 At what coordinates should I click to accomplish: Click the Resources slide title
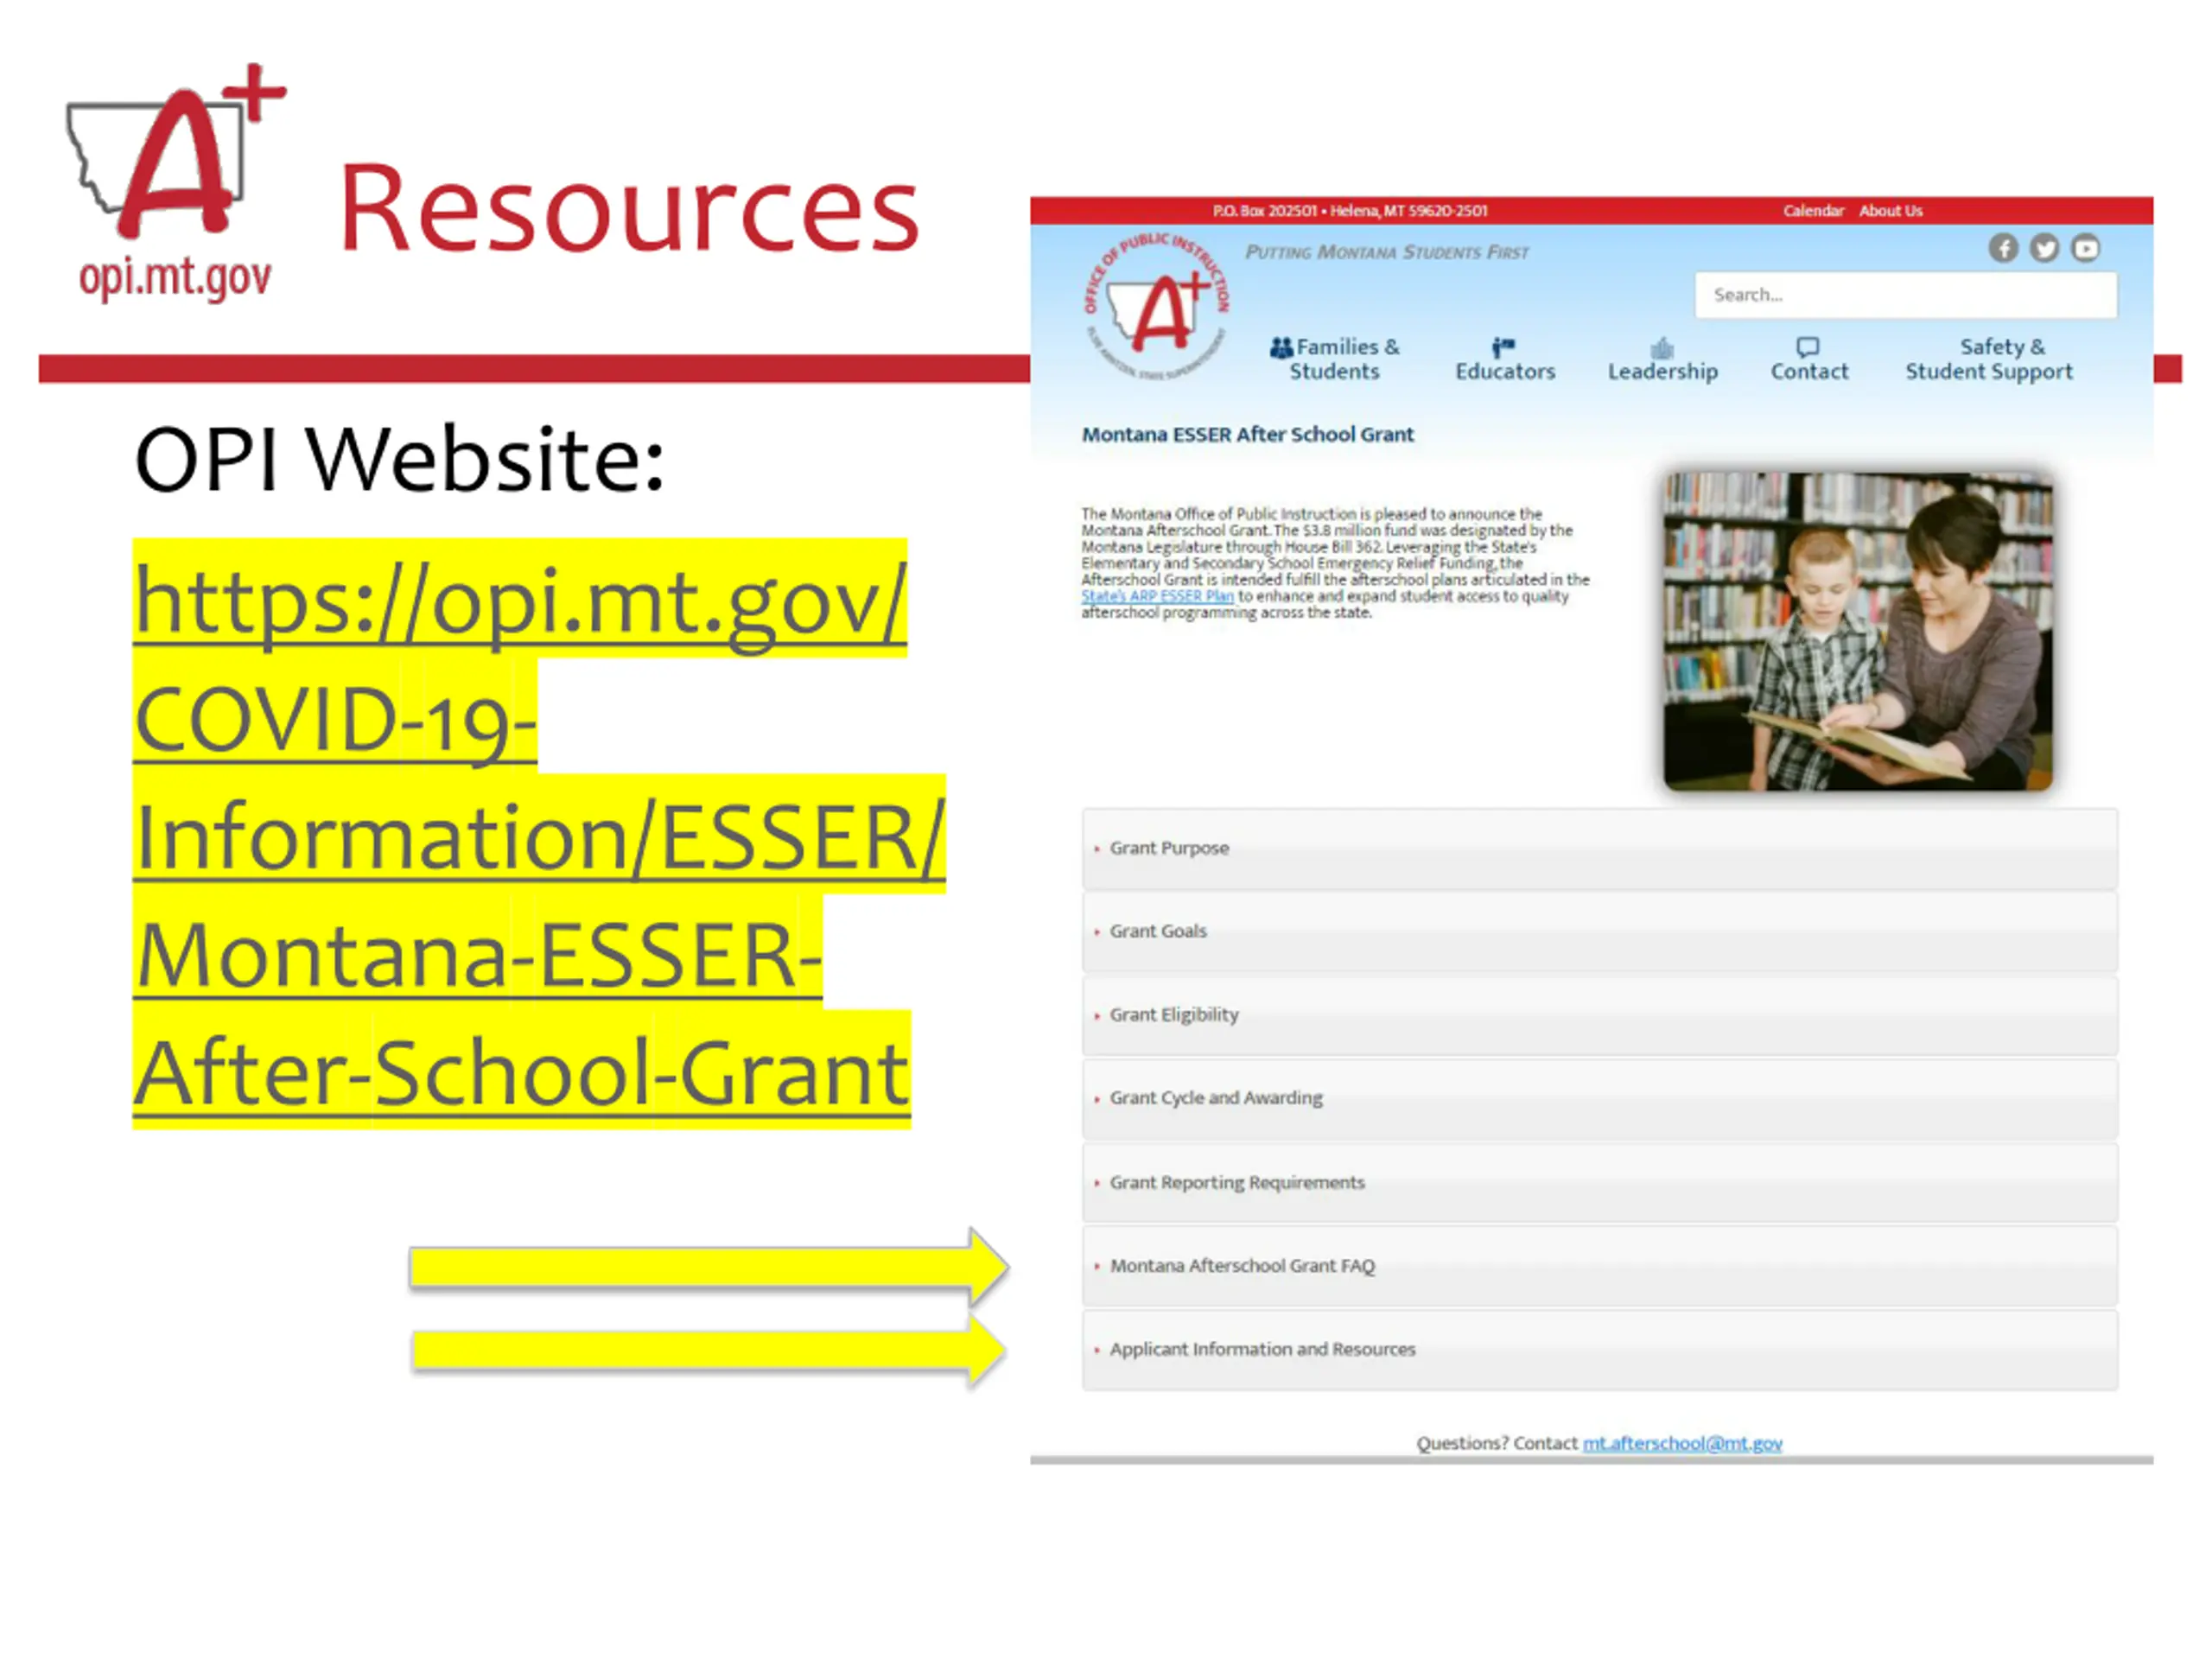tap(629, 209)
